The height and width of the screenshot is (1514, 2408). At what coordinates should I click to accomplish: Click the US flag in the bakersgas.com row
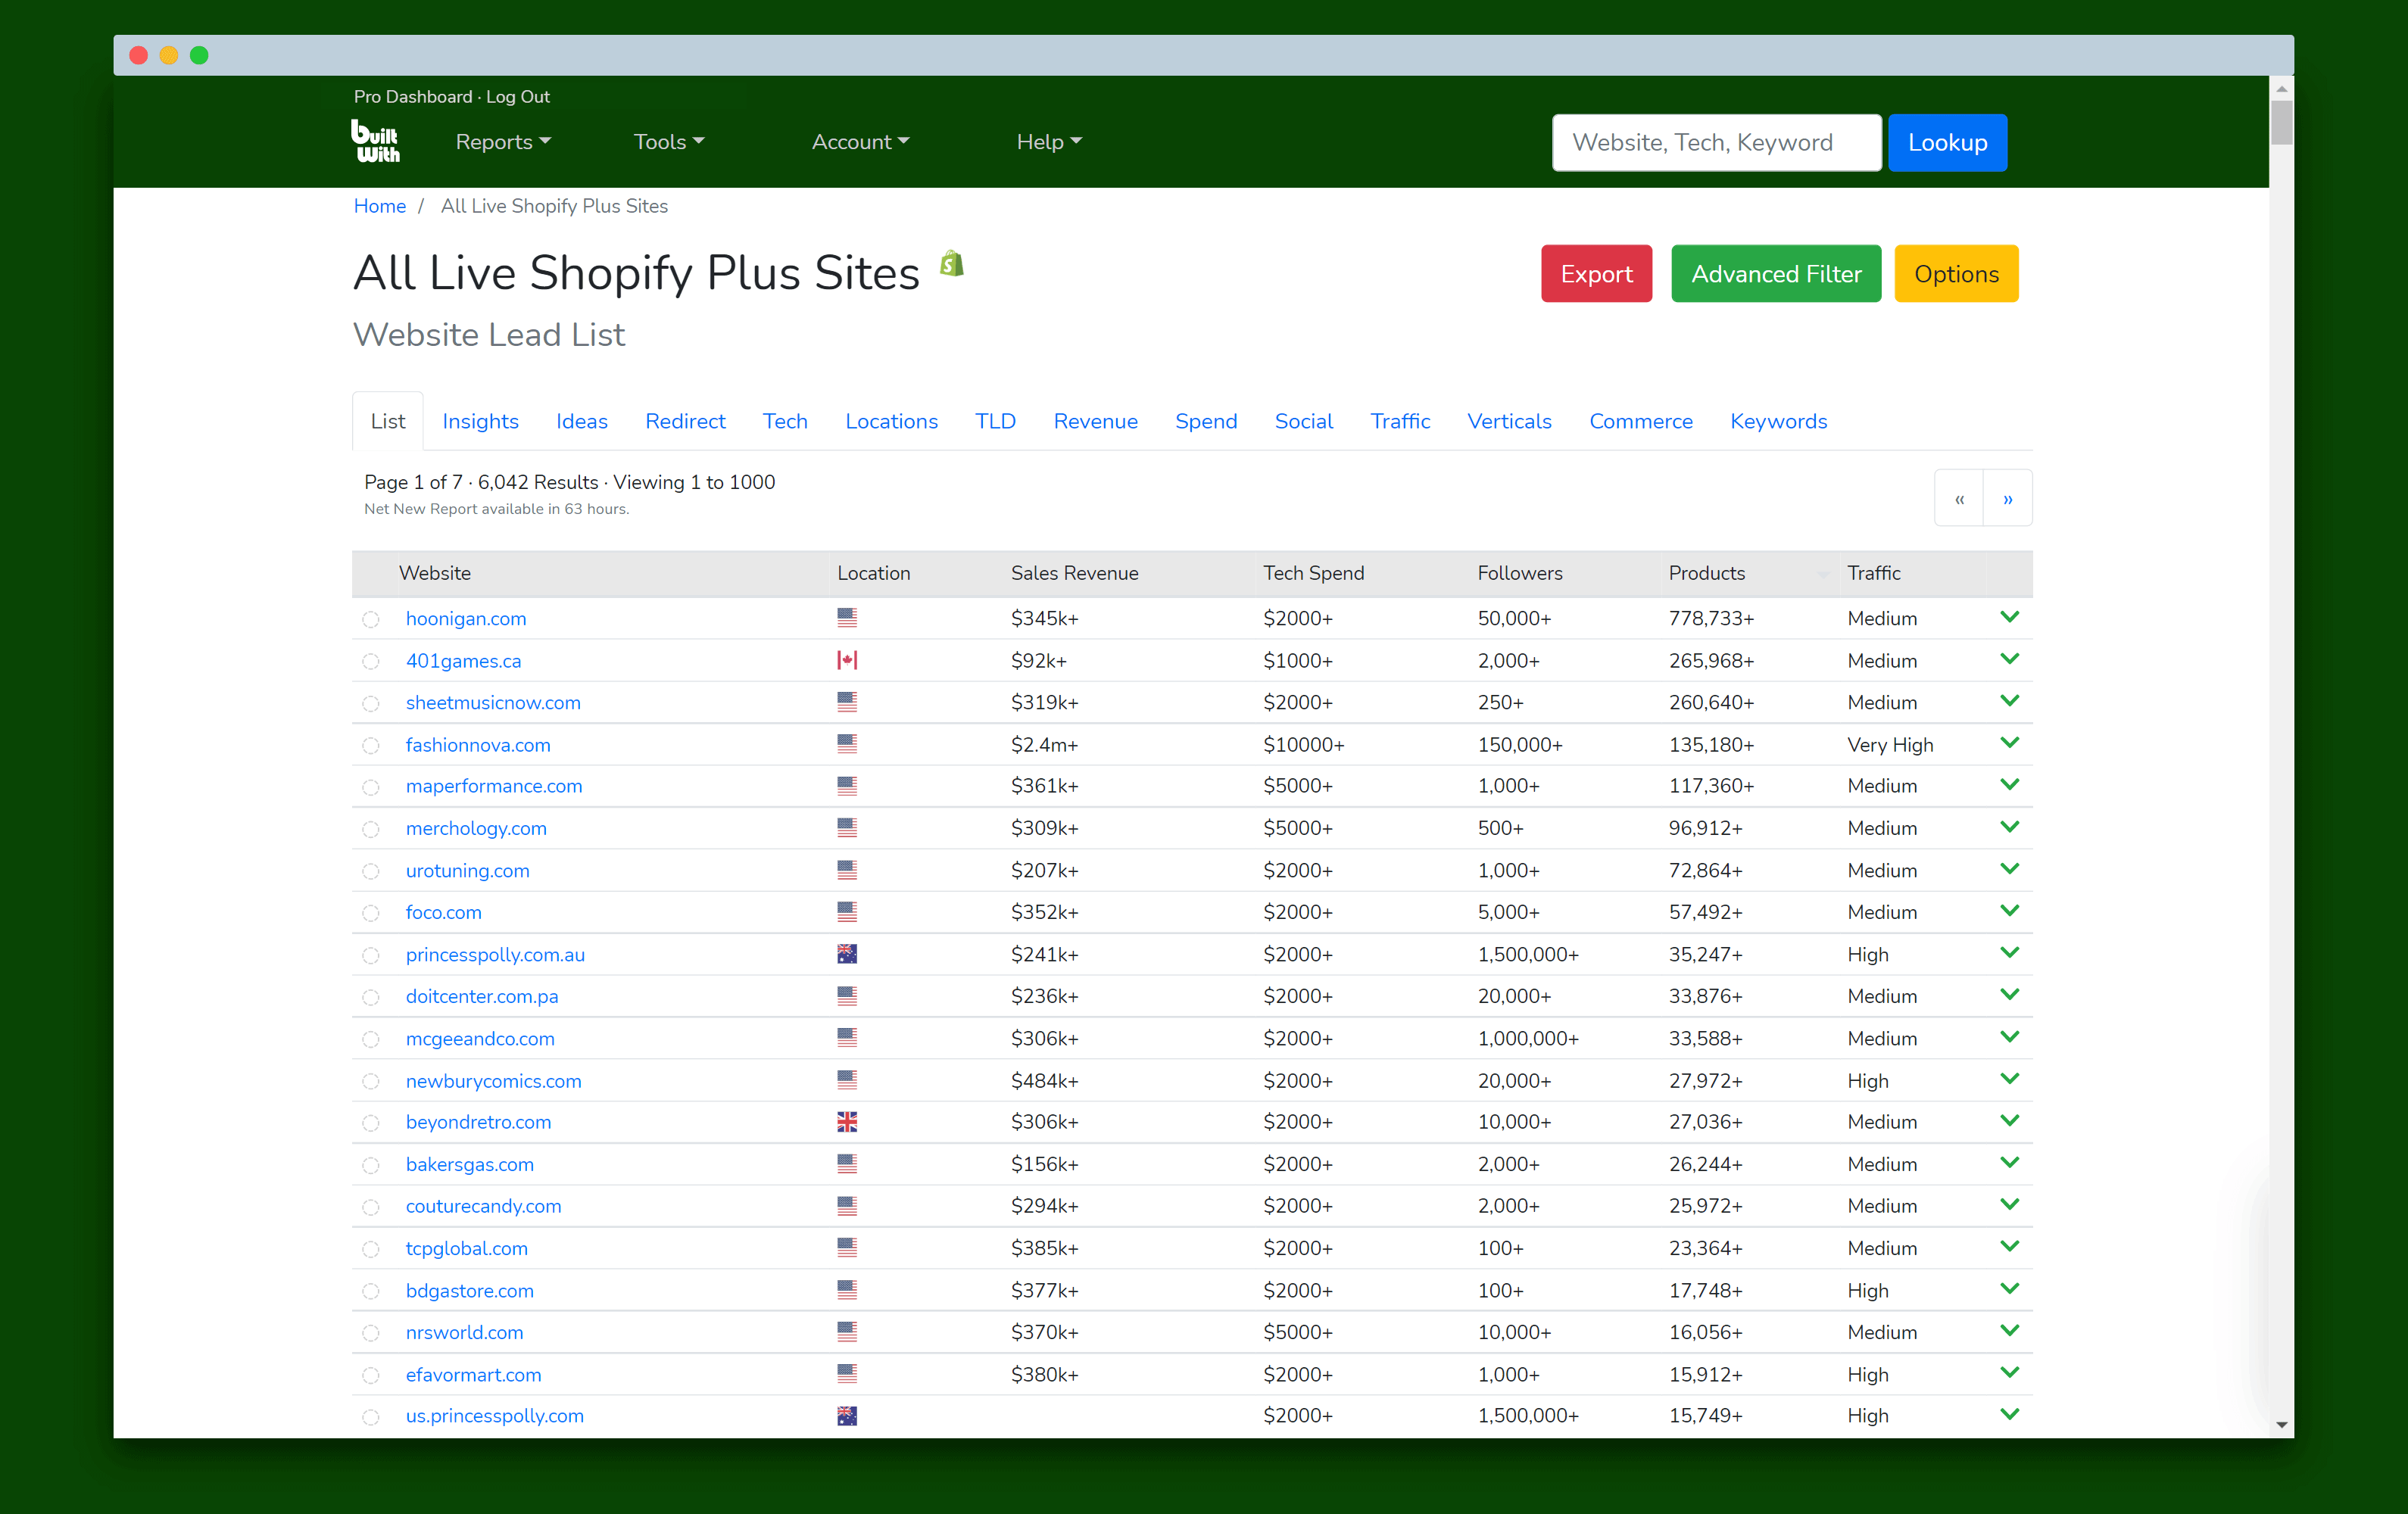pos(847,1164)
